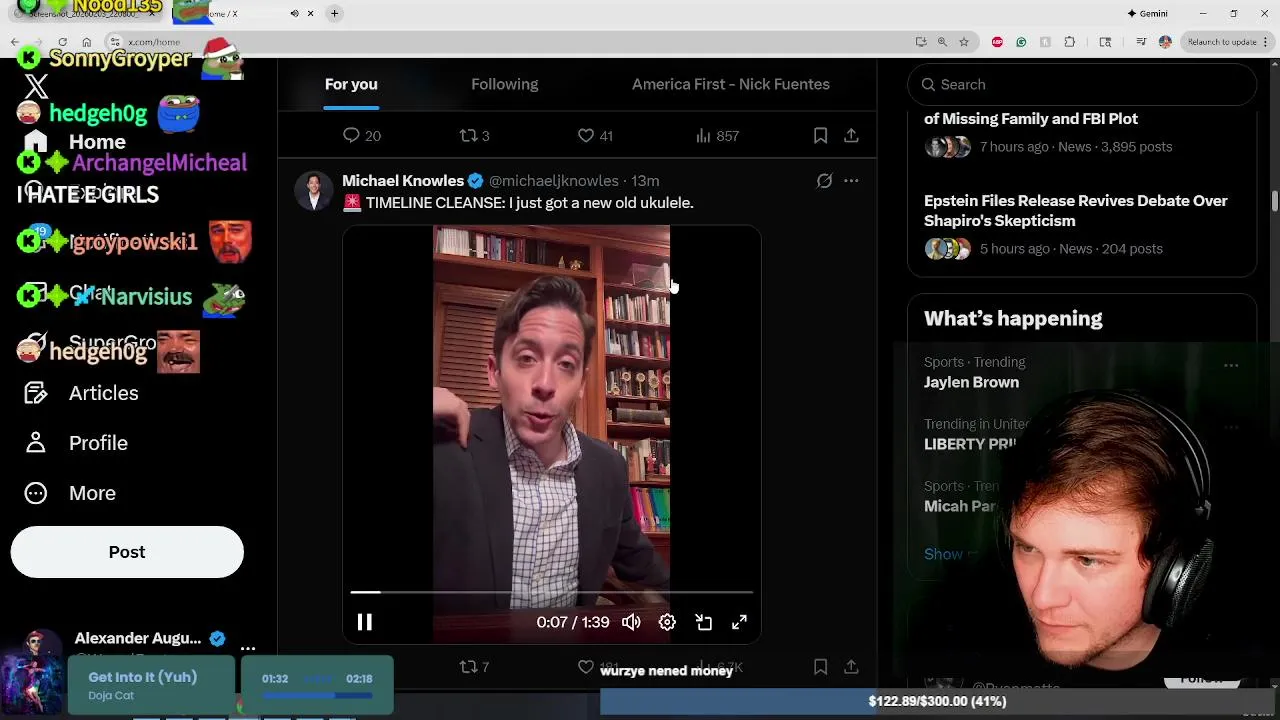Click the Post button
Image resolution: width=1280 pixels, height=720 pixels.
127,552
